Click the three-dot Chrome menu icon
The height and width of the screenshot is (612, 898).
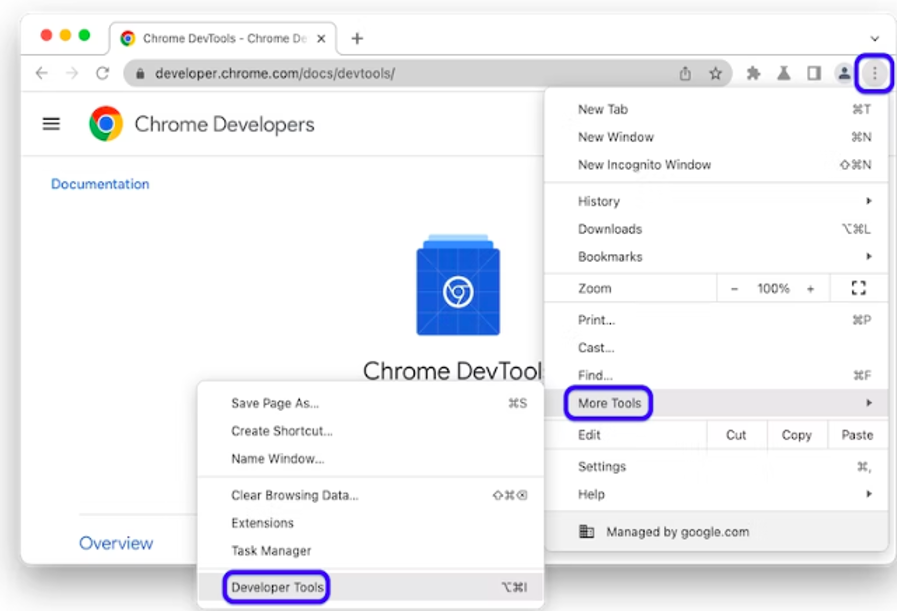[875, 73]
